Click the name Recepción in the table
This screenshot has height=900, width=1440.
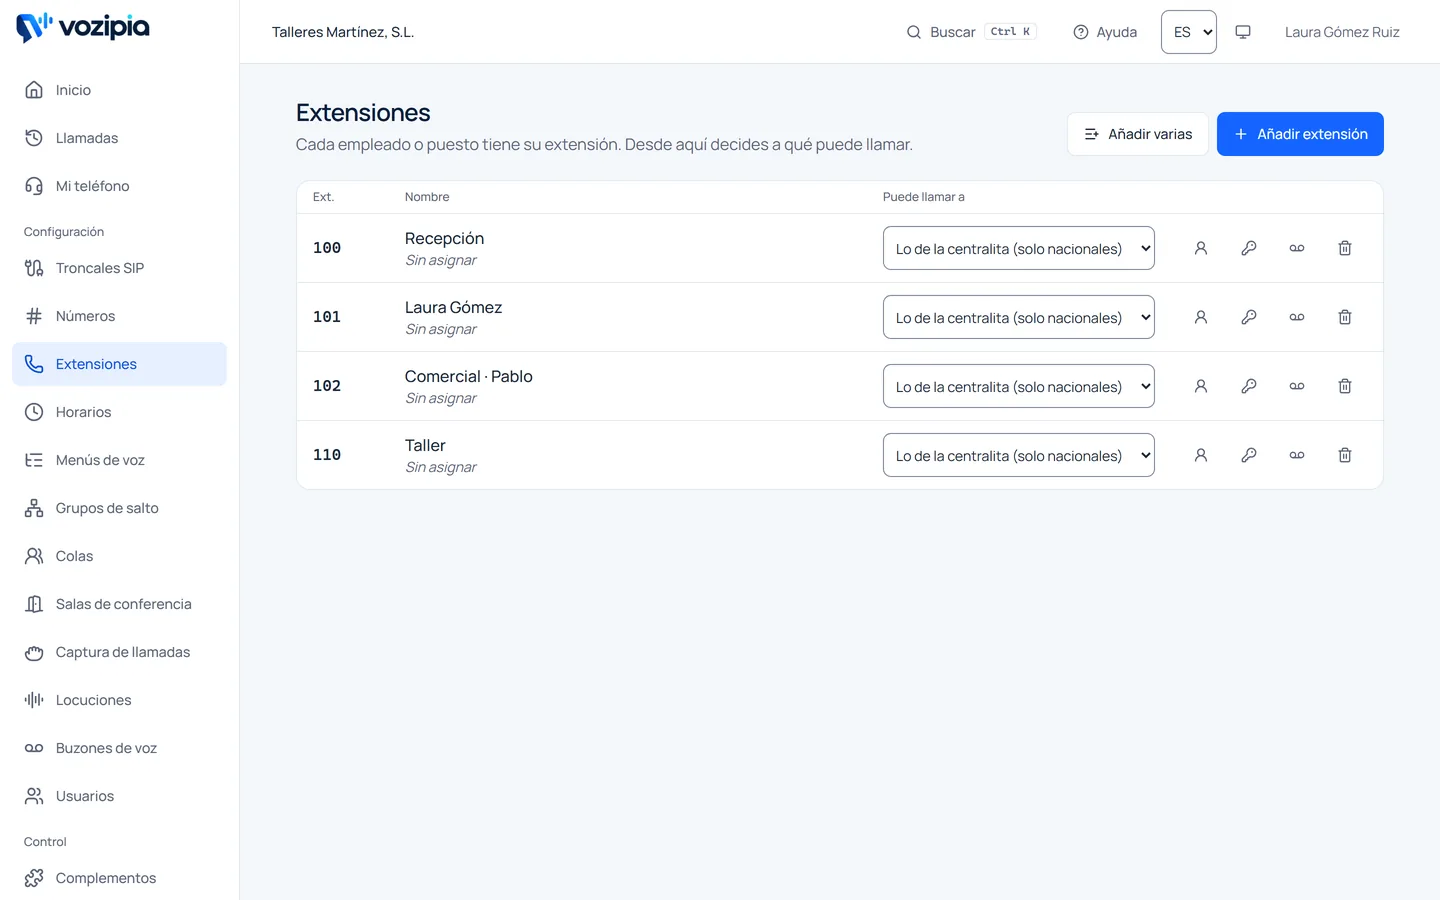444,238
